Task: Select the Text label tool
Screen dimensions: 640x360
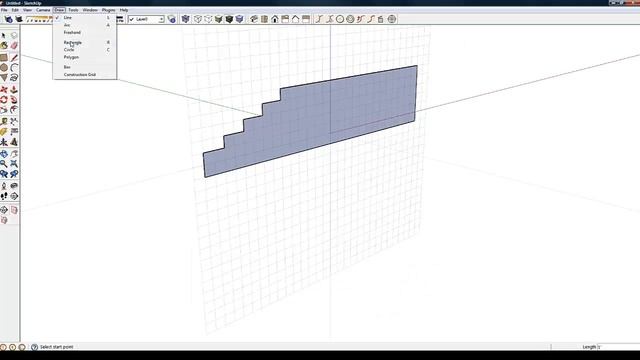Action: click(x=14, y=131)
